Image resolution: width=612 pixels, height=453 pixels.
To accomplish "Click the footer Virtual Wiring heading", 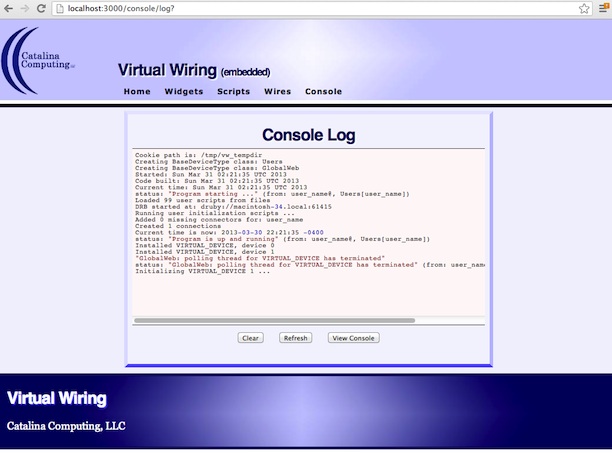I will point(57,398).
